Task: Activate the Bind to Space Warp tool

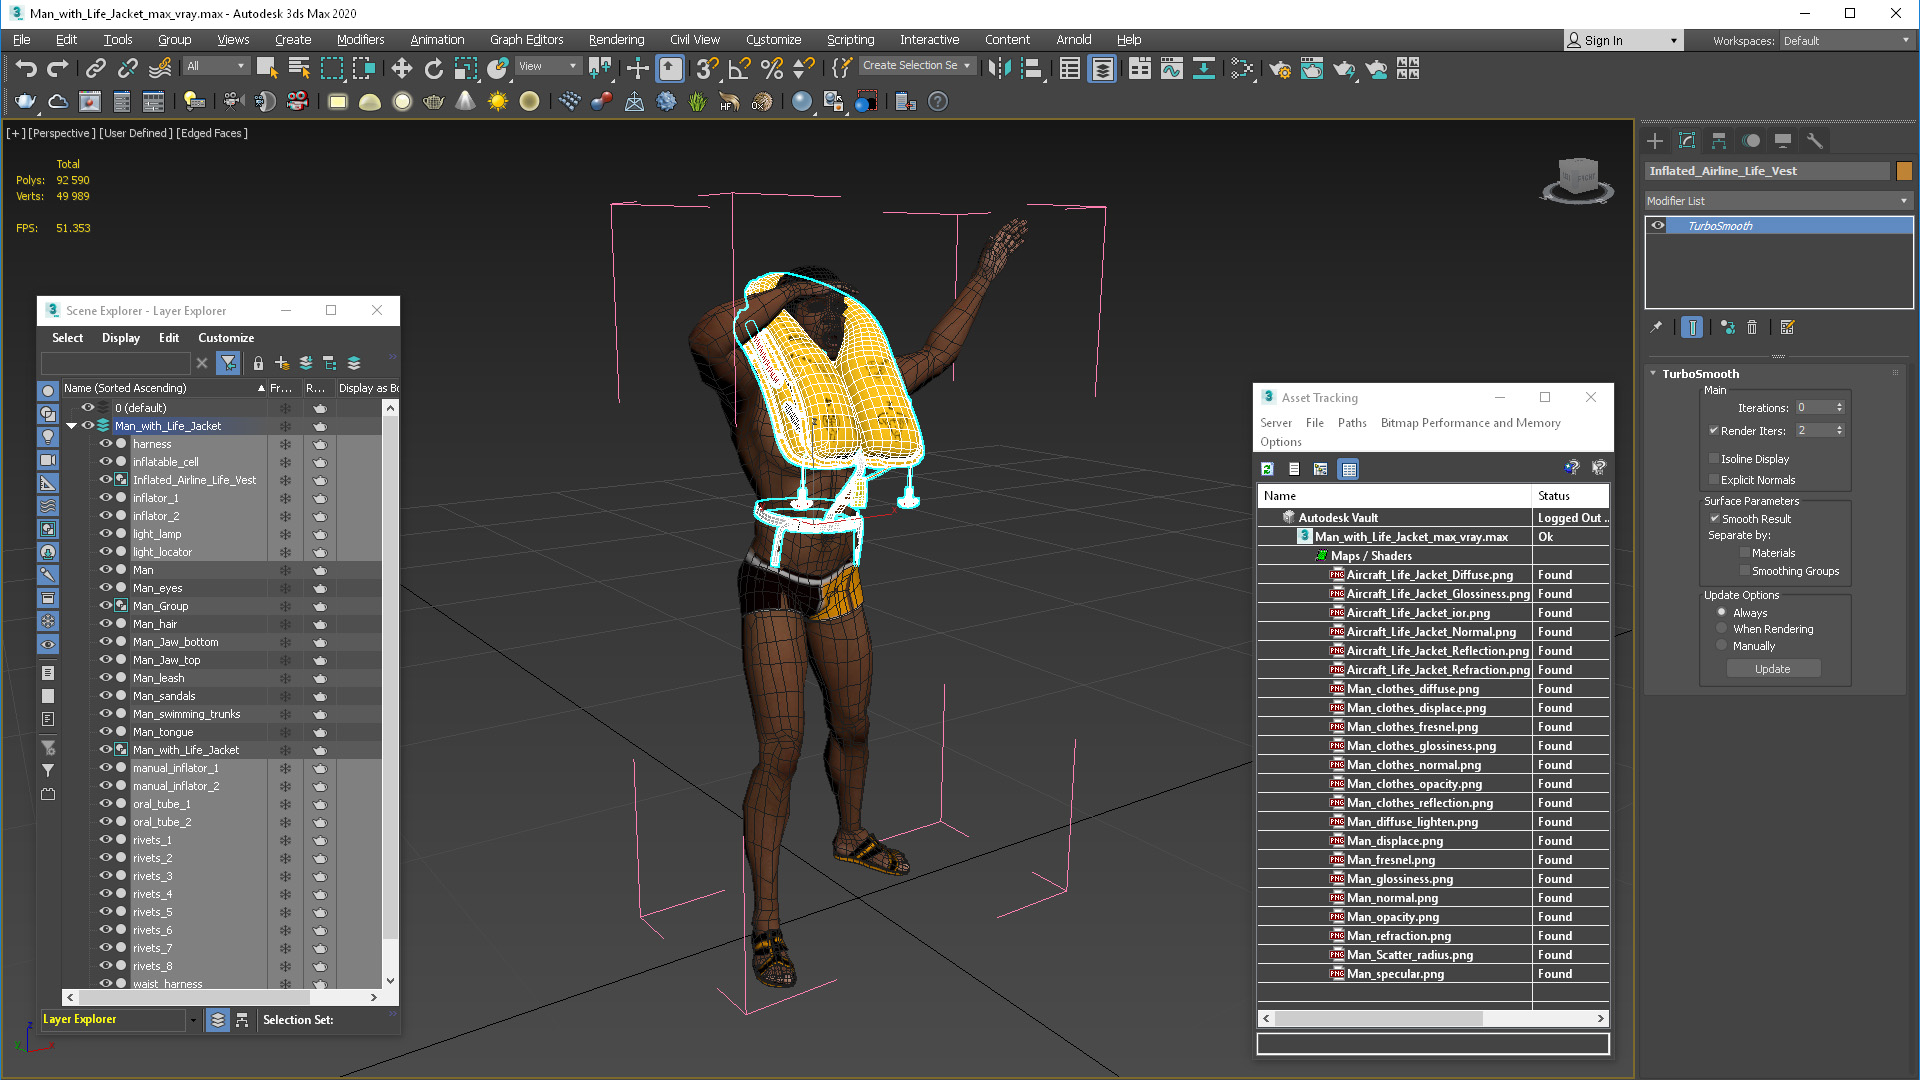Action: 160,68
